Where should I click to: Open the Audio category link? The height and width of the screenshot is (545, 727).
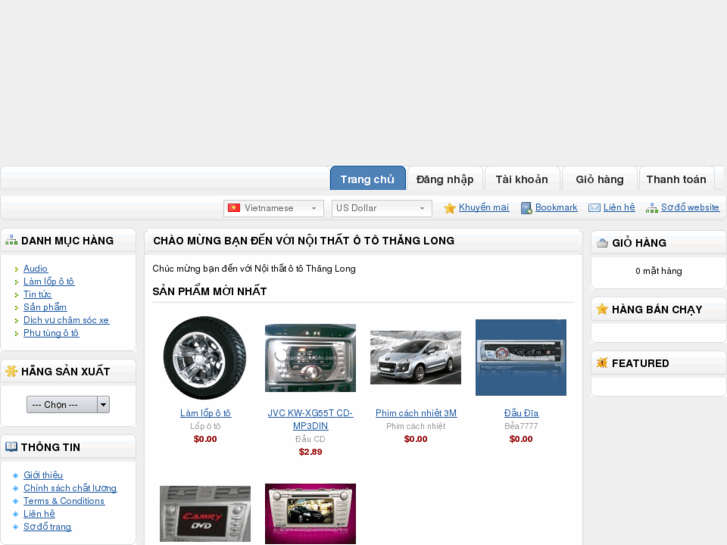pos(36,269)
